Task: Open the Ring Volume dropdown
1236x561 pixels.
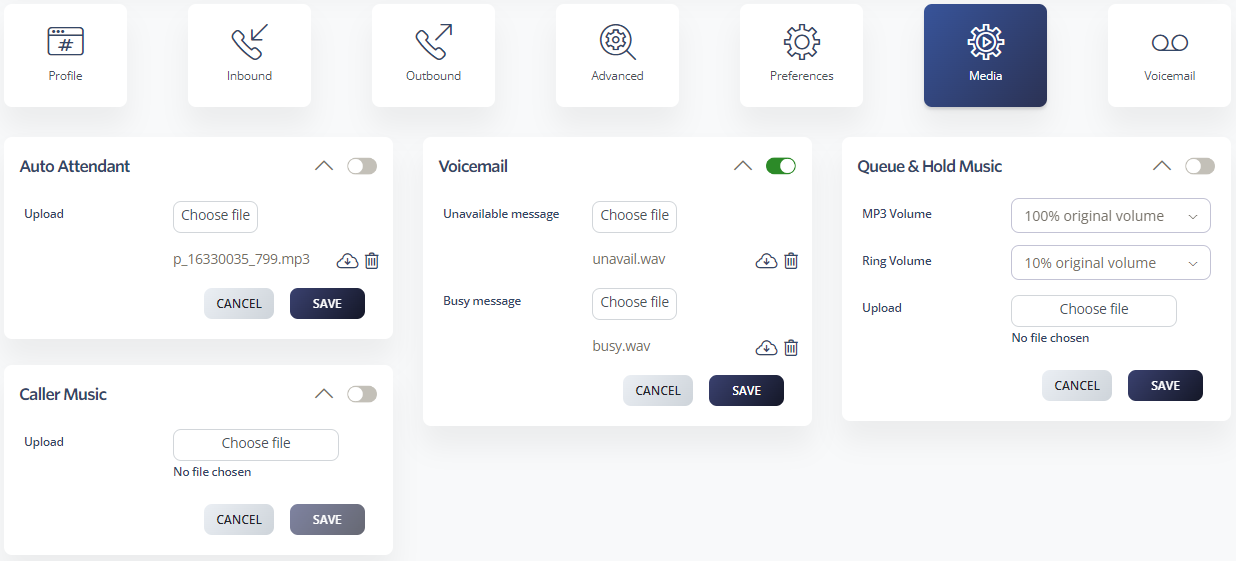Action: [1110, 263]
